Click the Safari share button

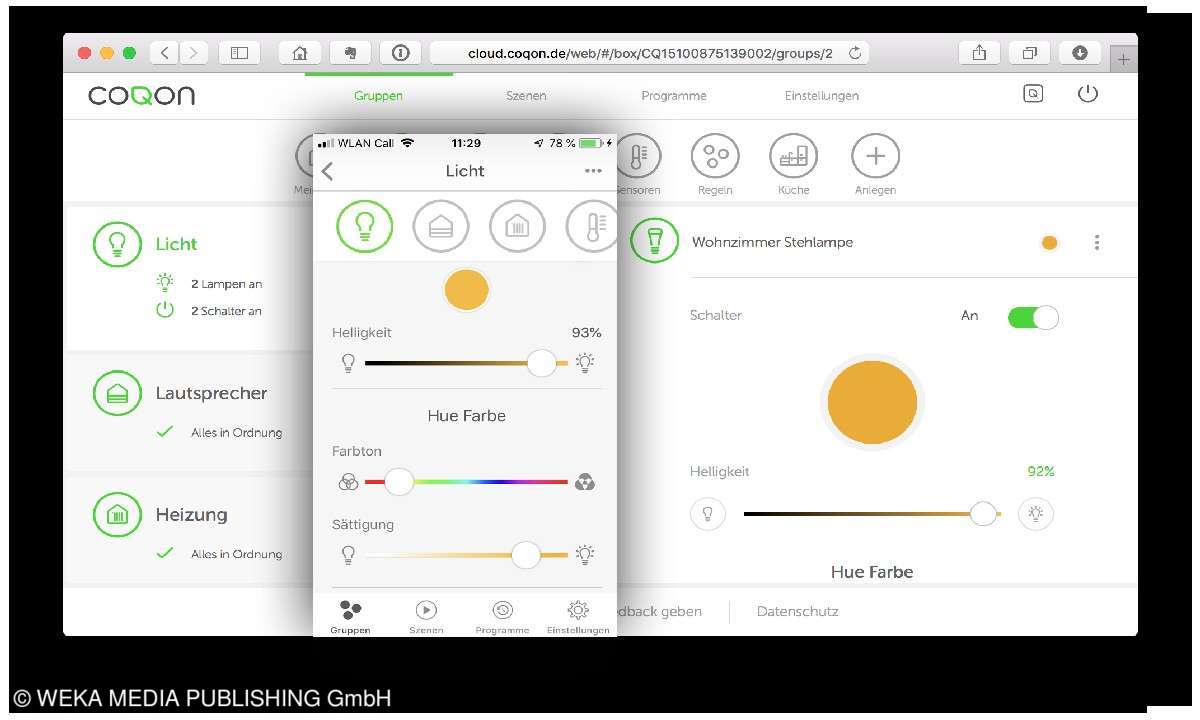979,53
